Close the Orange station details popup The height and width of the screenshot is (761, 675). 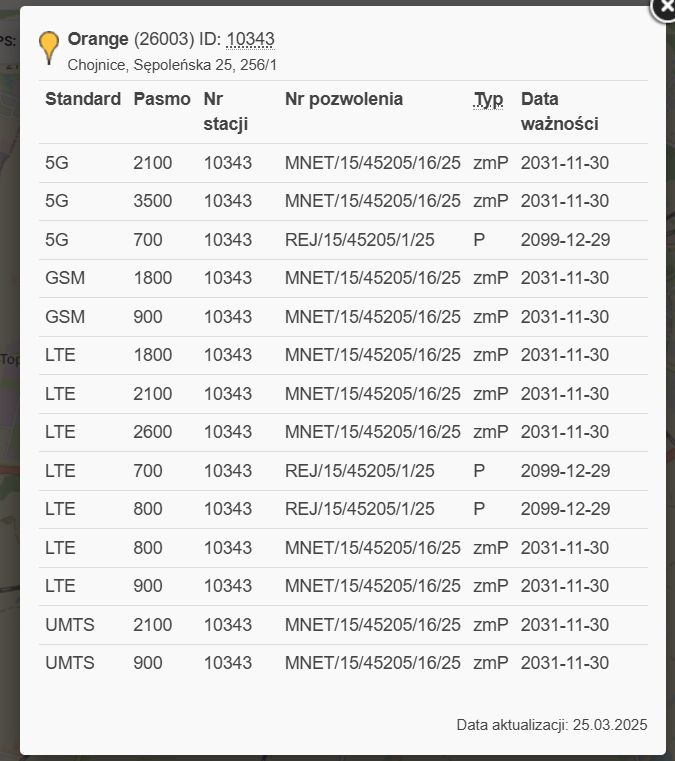(664, 8)
